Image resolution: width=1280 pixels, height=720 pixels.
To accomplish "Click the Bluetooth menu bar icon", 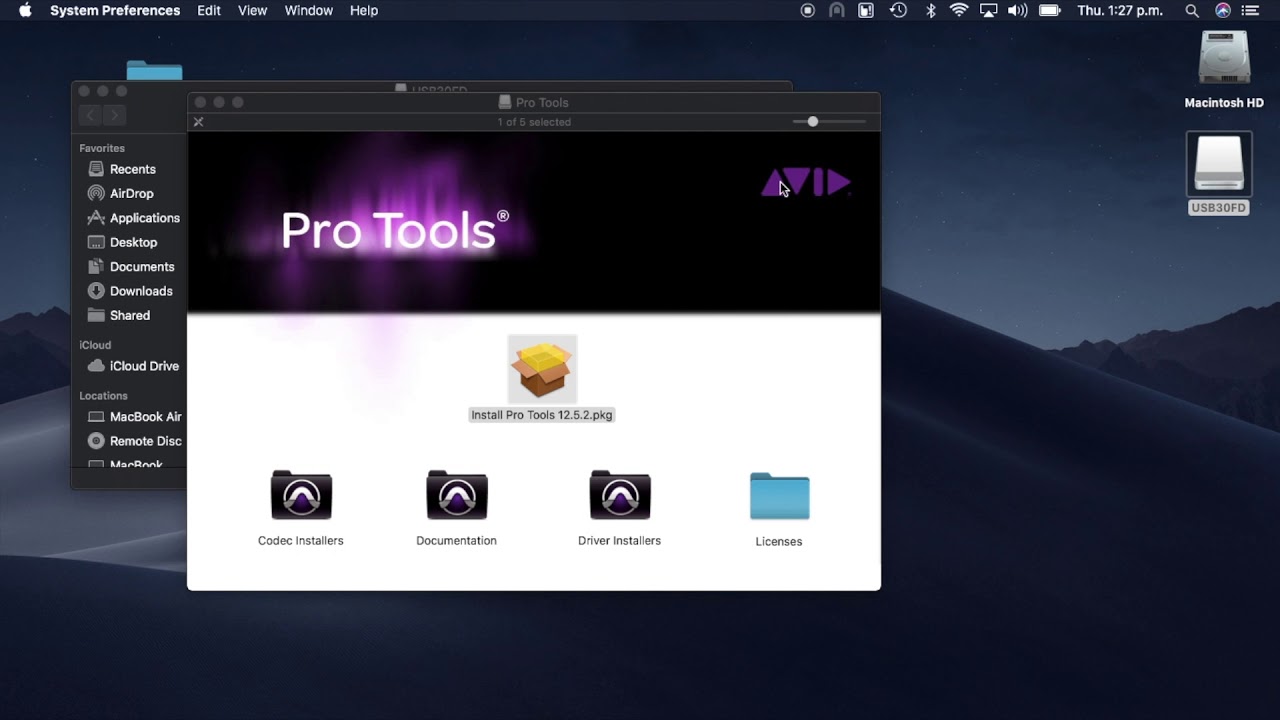I will pos(930,10).
